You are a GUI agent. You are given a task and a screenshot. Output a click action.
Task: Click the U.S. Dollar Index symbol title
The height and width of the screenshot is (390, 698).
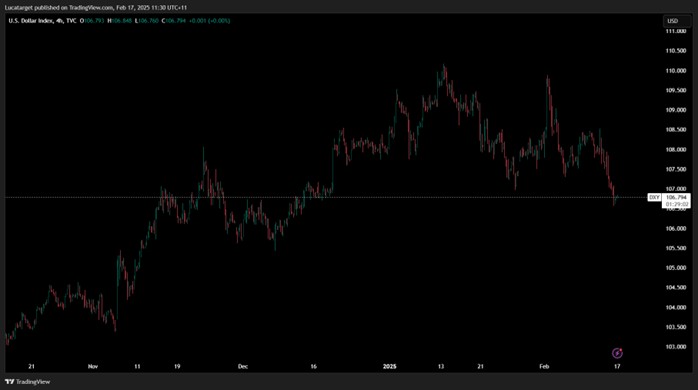point(31,20)
